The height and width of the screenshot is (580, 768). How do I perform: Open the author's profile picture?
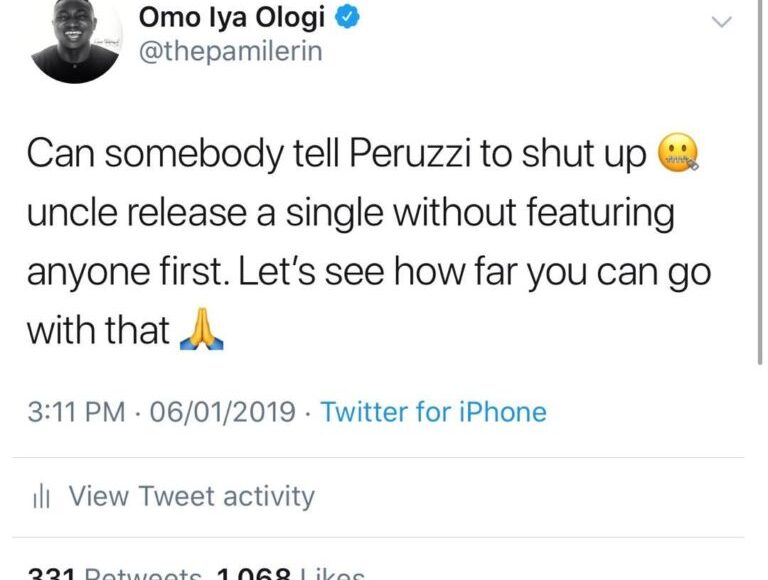(x=76, y=40)
